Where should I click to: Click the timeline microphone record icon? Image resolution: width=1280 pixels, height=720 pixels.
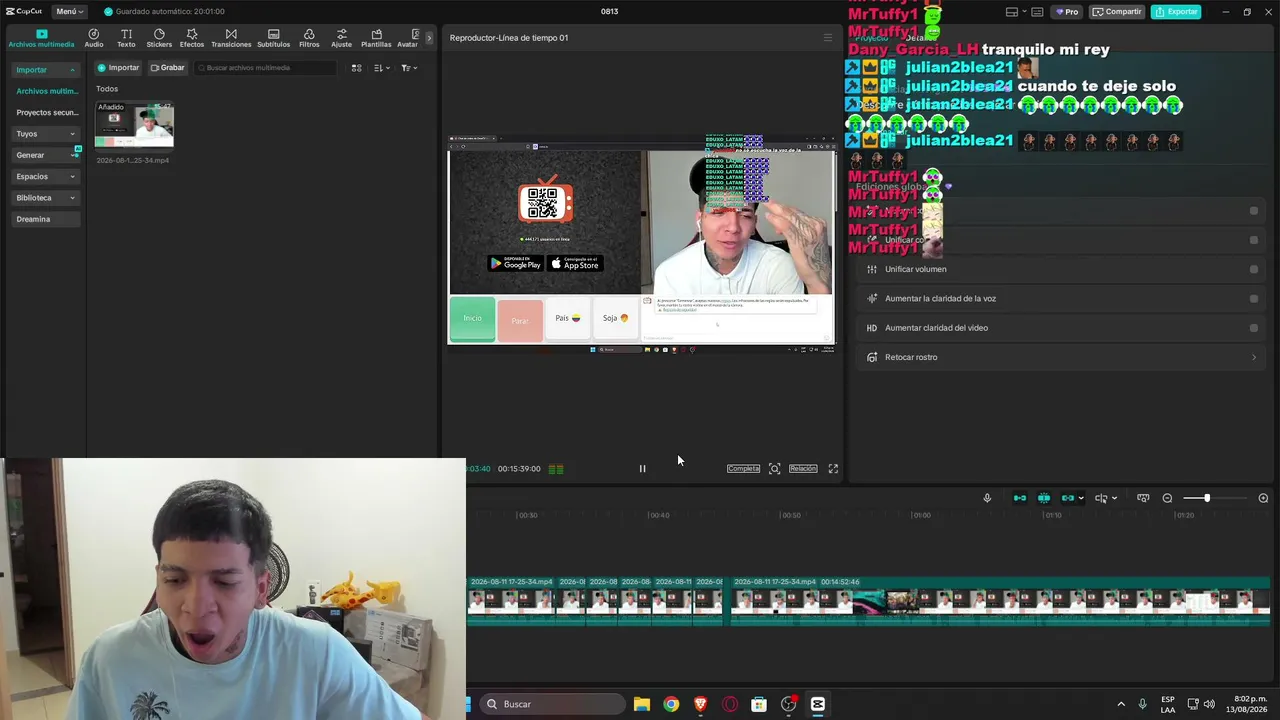point(987,498)
